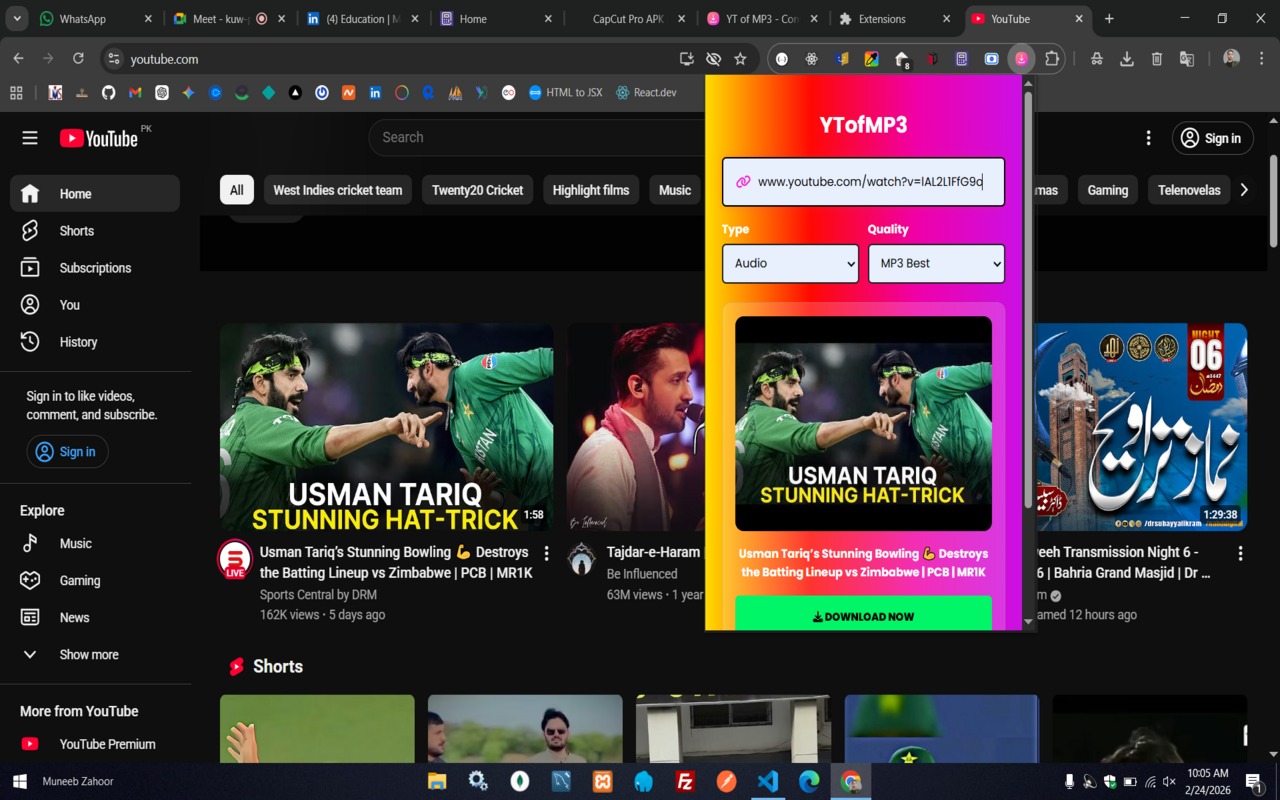Expand Show more in the Explore sidebar

click(x=95, y=655)
